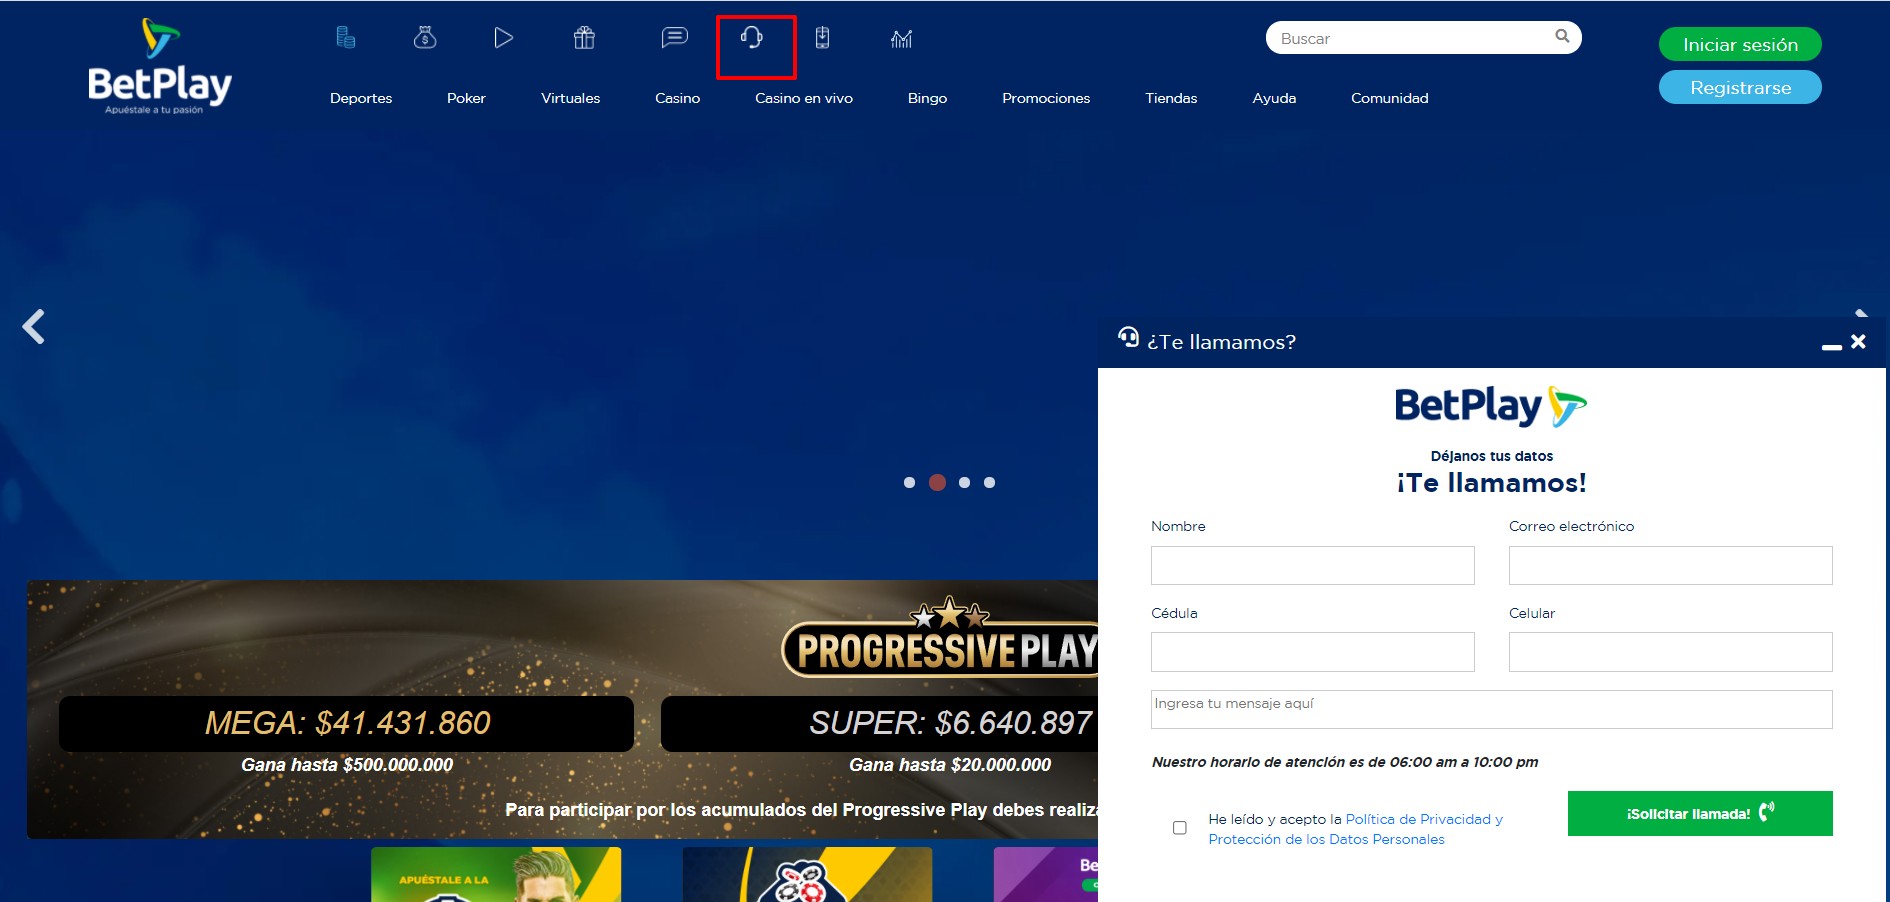The height and width of the screenshot is (902, 1890).
Task: Select first carousel dot
Action: 909,482
